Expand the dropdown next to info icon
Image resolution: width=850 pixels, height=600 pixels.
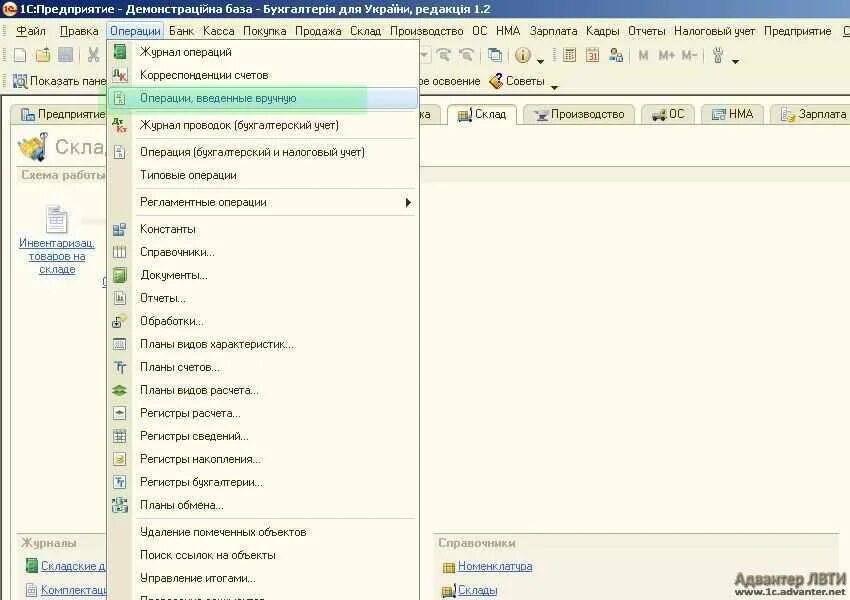540,61
